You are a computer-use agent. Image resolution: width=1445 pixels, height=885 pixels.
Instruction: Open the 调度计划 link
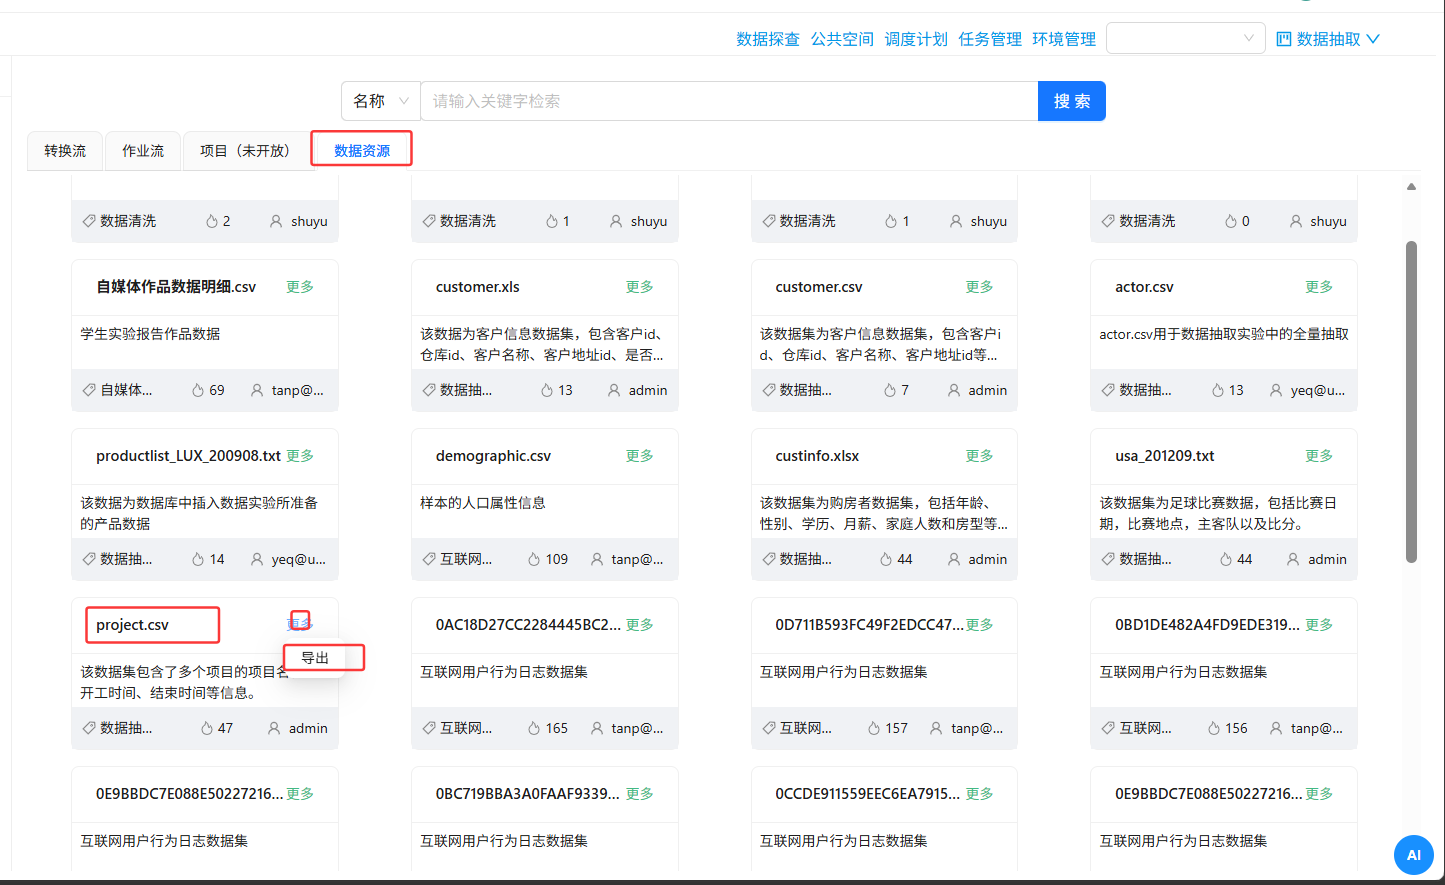916,39
